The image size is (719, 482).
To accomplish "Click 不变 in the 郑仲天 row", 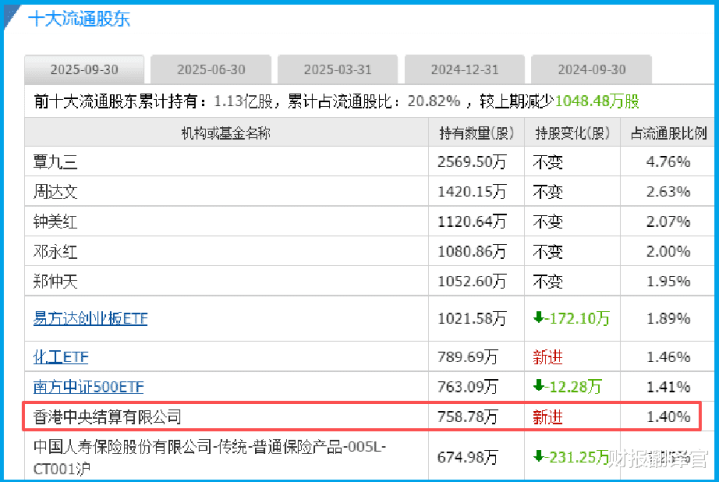I will tap(548, 282).
